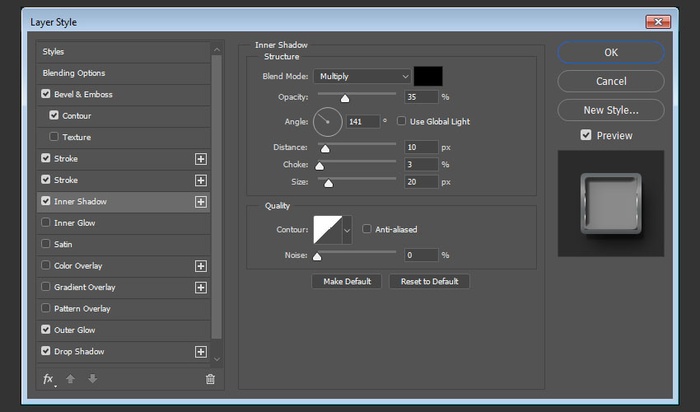
Task: Select the Outer Glow effect entry
Action: [76, 330]
